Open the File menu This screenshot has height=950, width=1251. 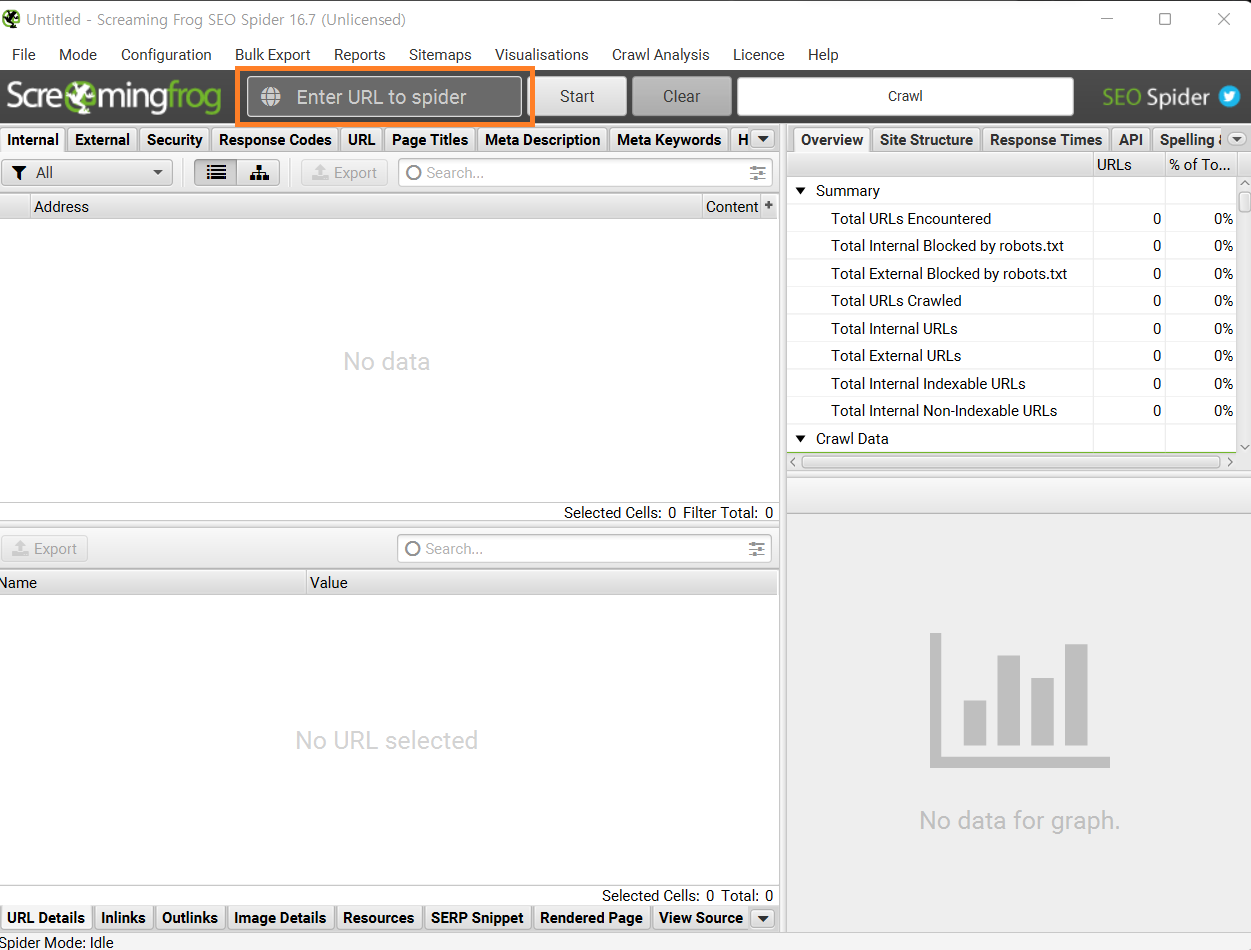click(x=24, y=55)
